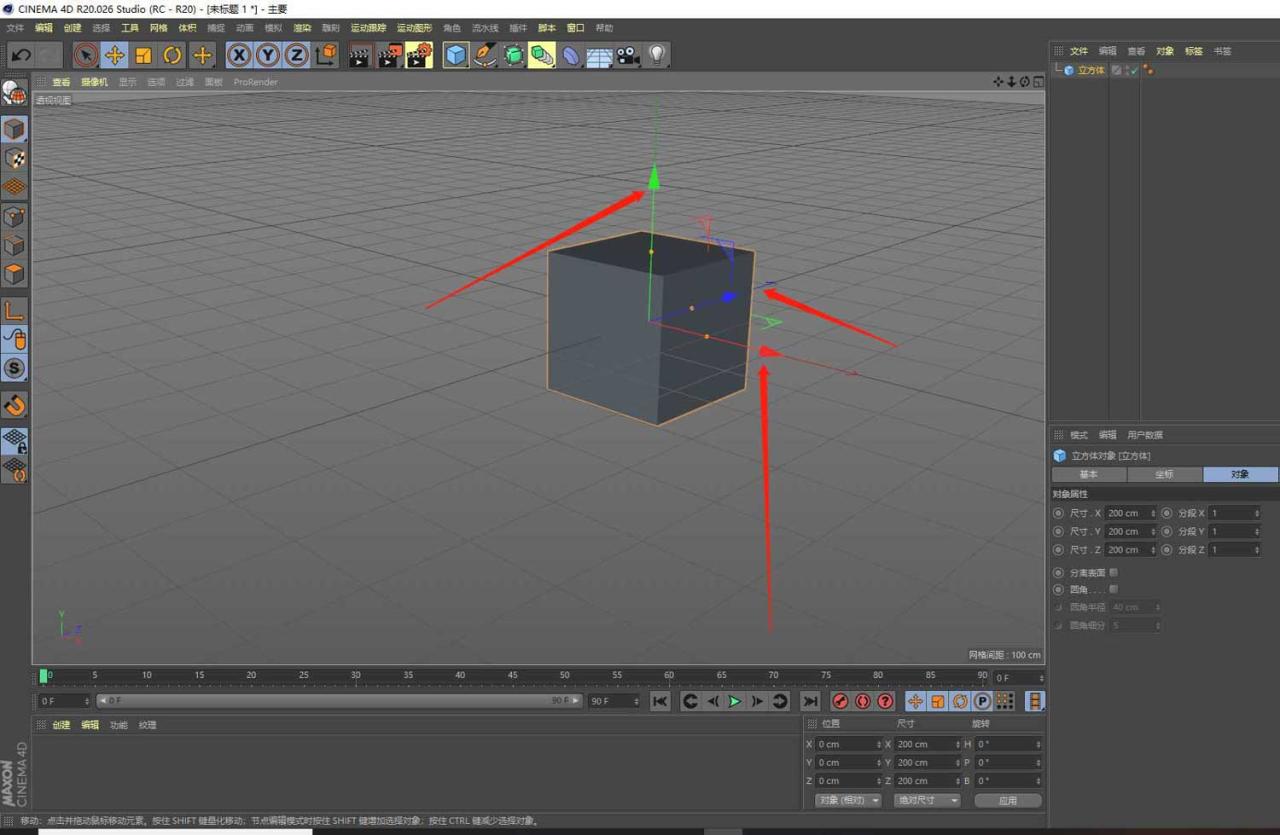Click the Cube primitive icon in the toolbar
The width and height of the screenshot is (1280, 835).
coord(455,55)
